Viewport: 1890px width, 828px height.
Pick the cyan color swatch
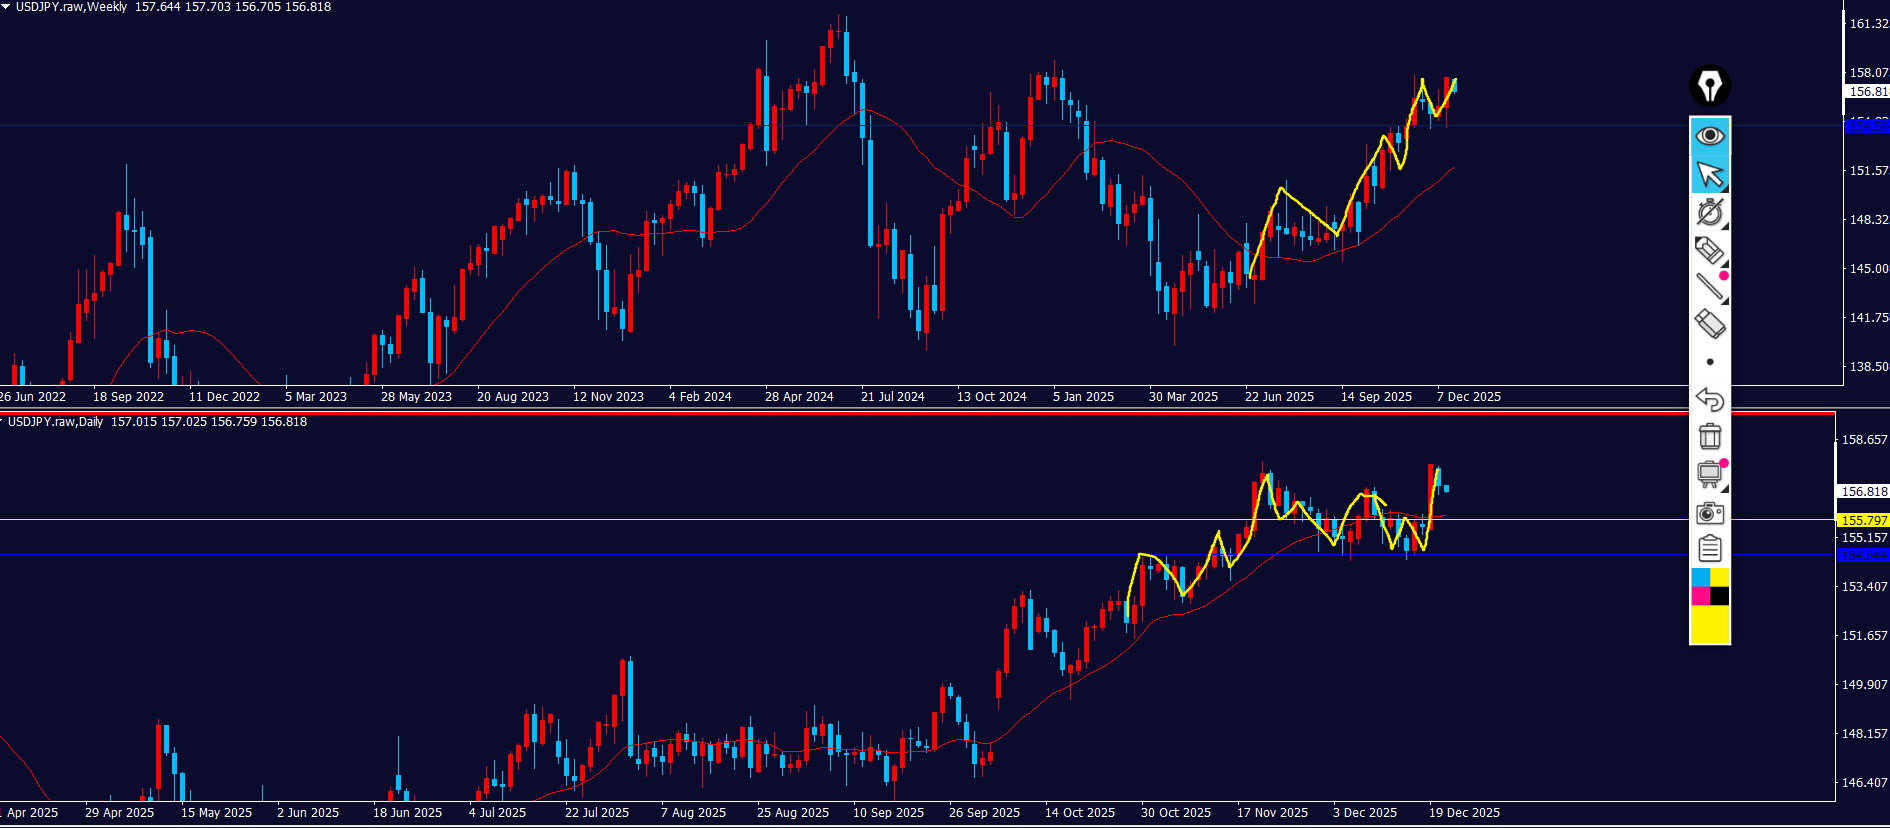[1700, 578]
